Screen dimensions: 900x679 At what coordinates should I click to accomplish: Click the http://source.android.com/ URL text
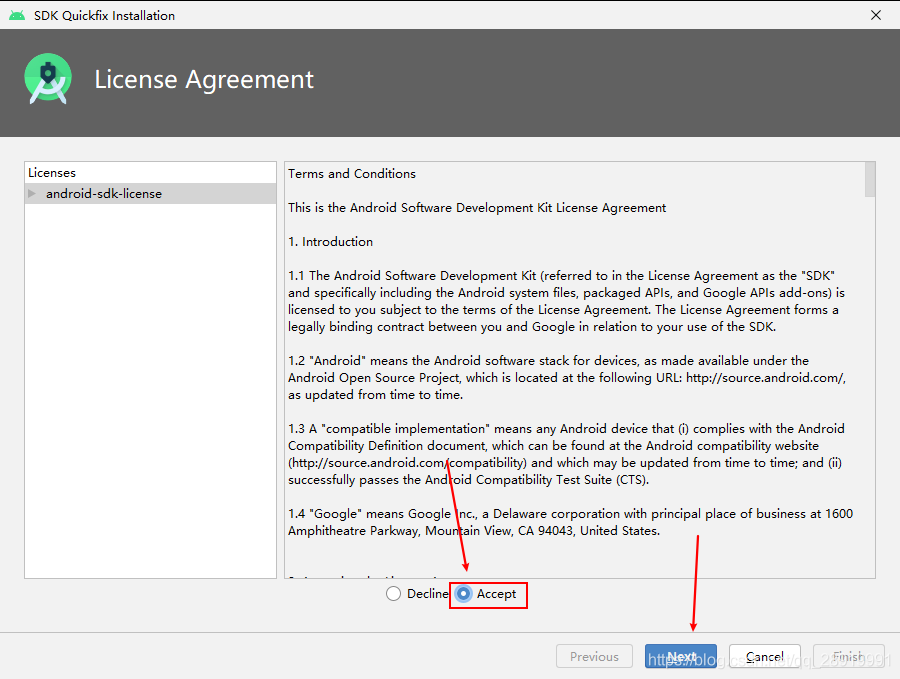pyautogui.click(x=766, y=378)
